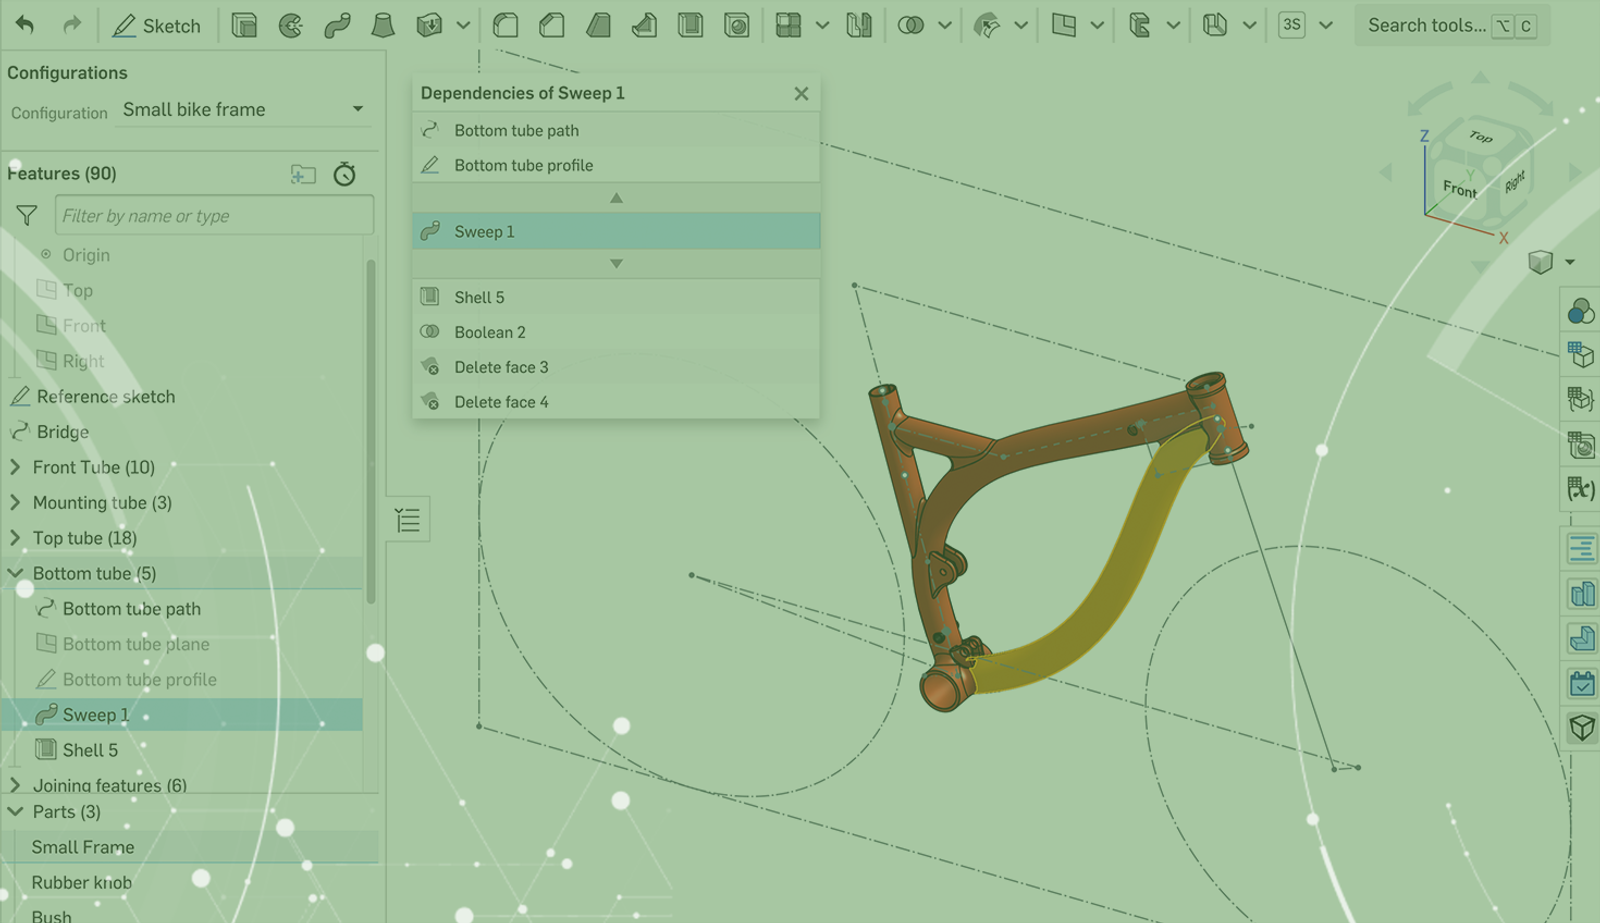Select Bottom tube path in Dependencies panel
1600x923 pixels.
[516, 130]
